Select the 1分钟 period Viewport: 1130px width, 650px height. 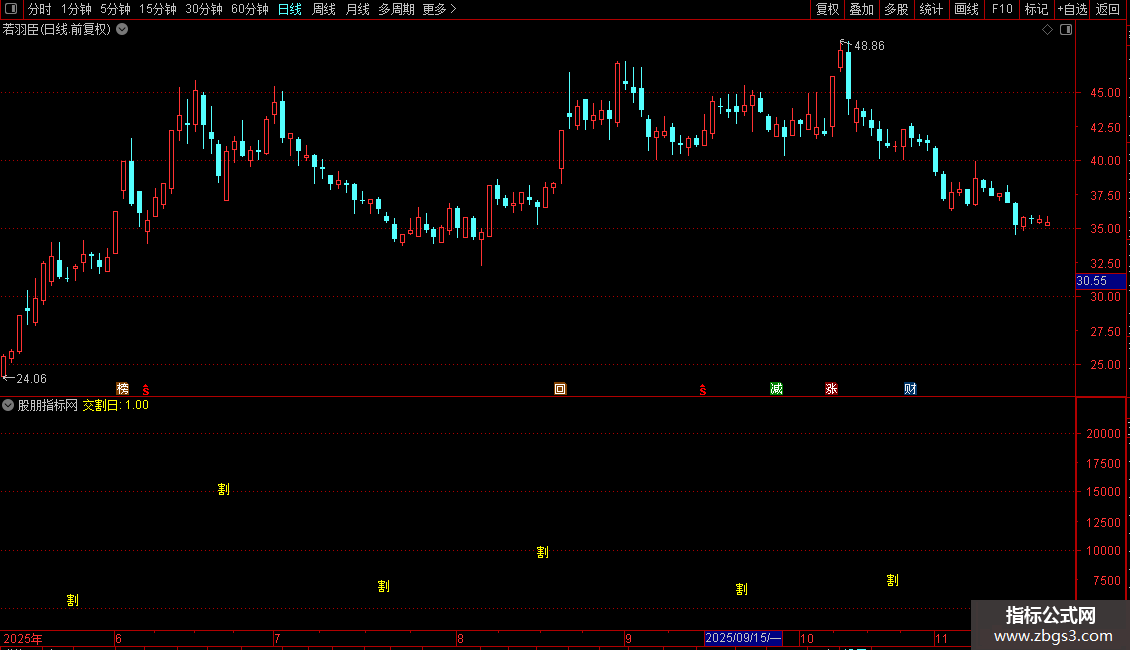pyautogui.click(x=76, y=9)
